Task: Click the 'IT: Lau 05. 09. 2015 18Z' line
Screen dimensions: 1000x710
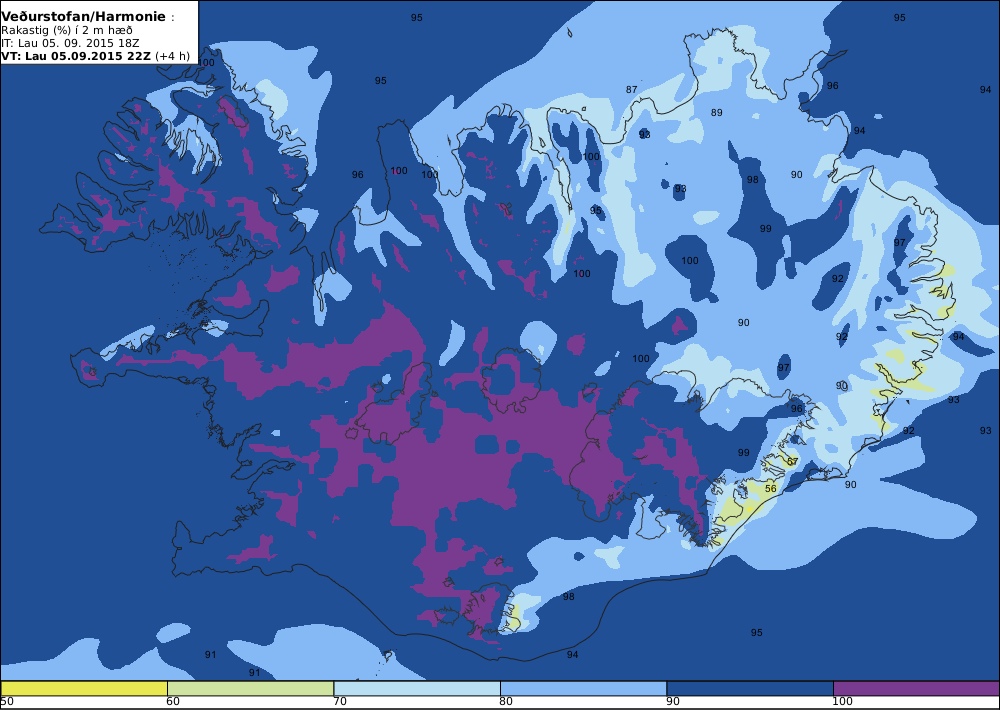Action: coord(70,43)
